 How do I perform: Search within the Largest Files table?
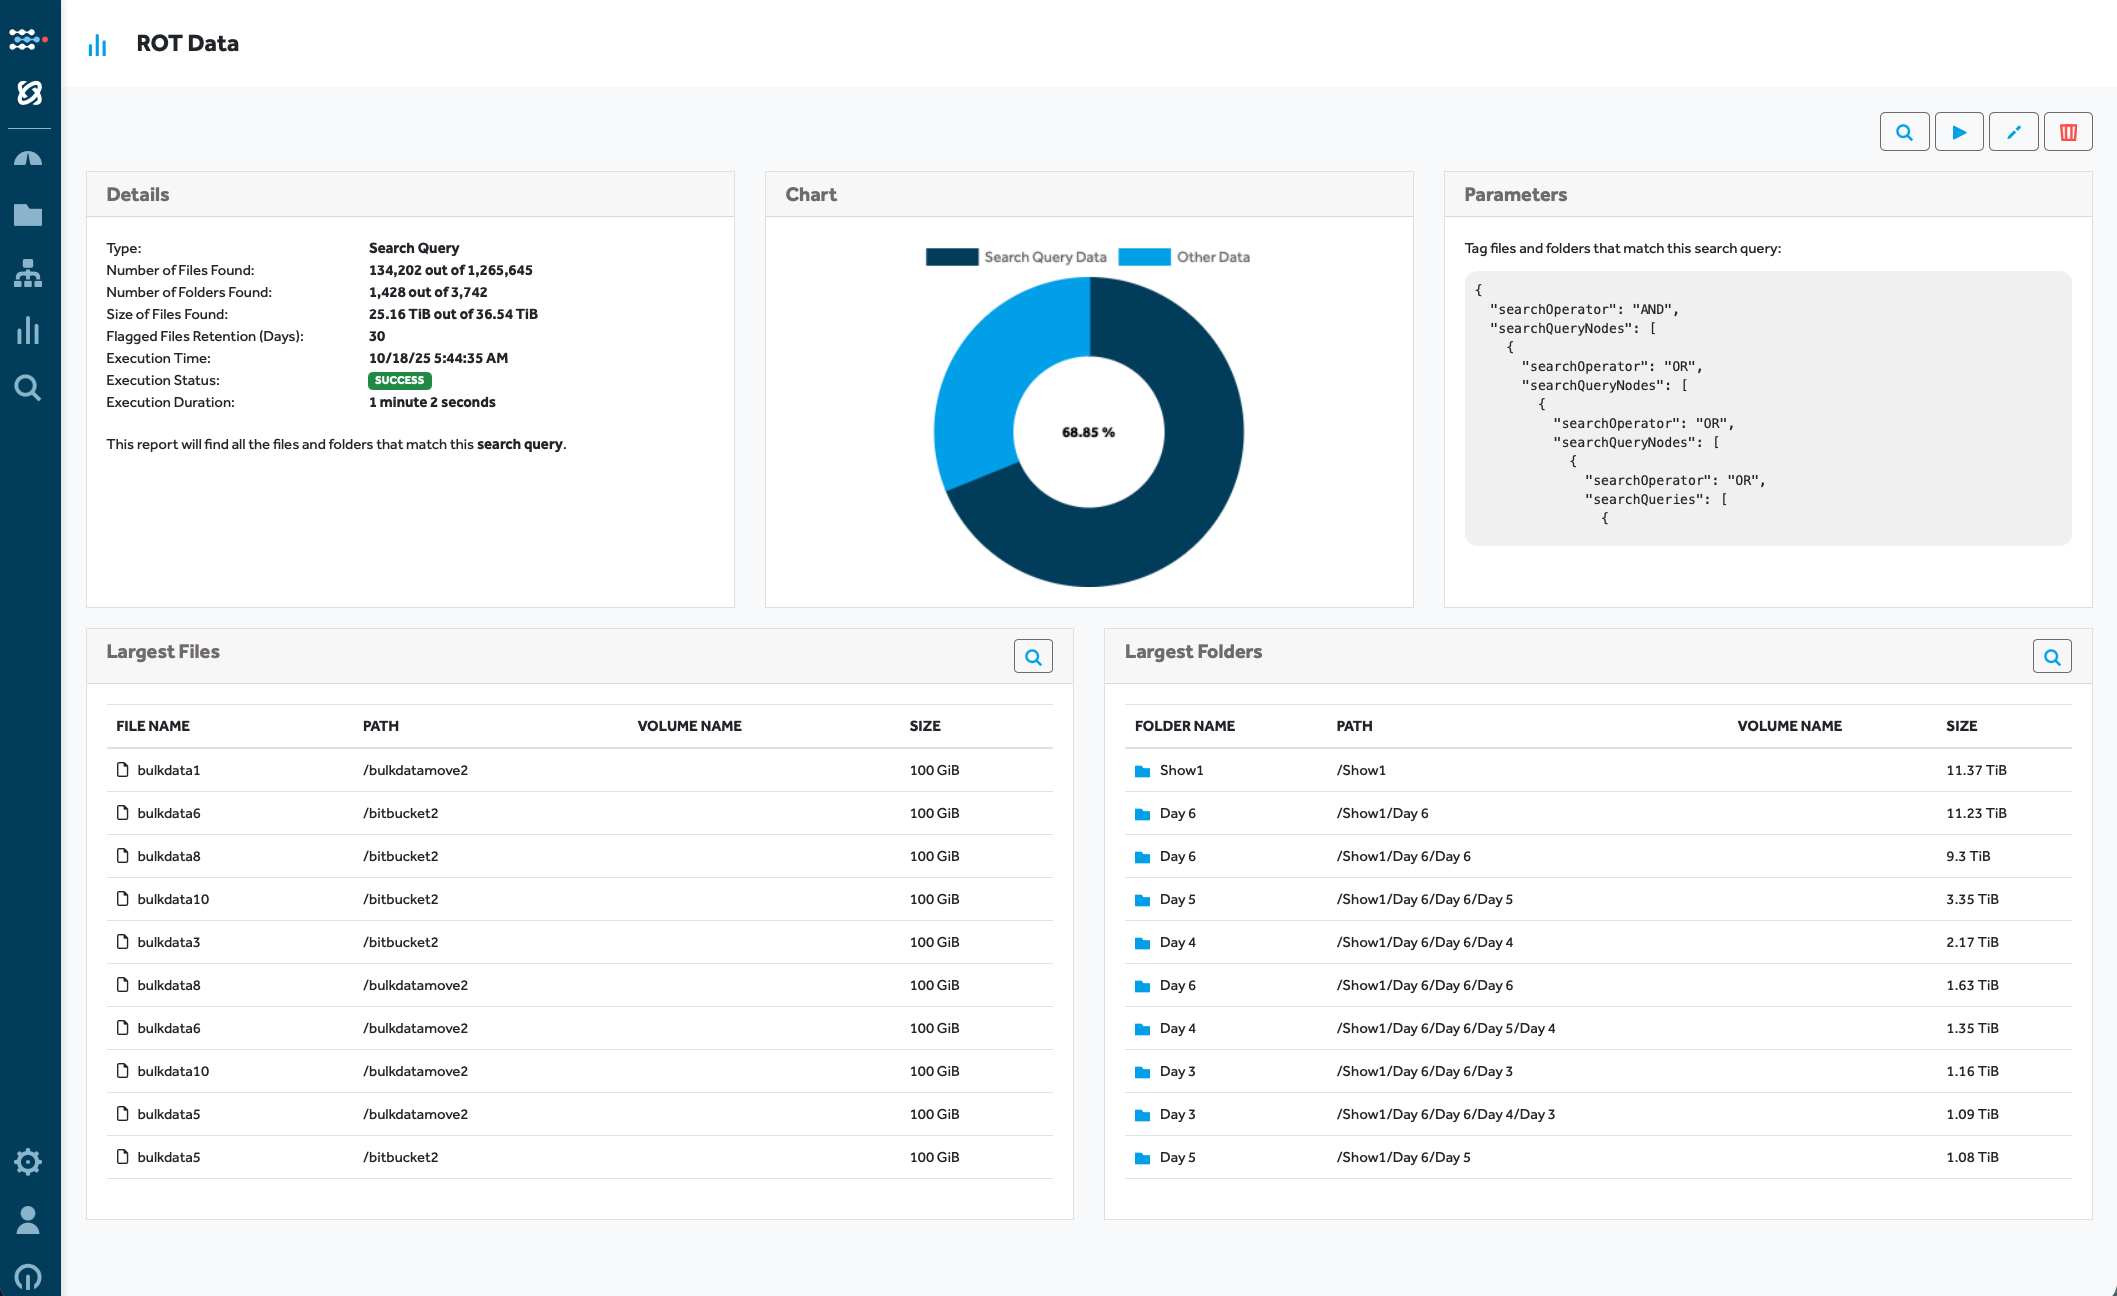(1033, 656)
